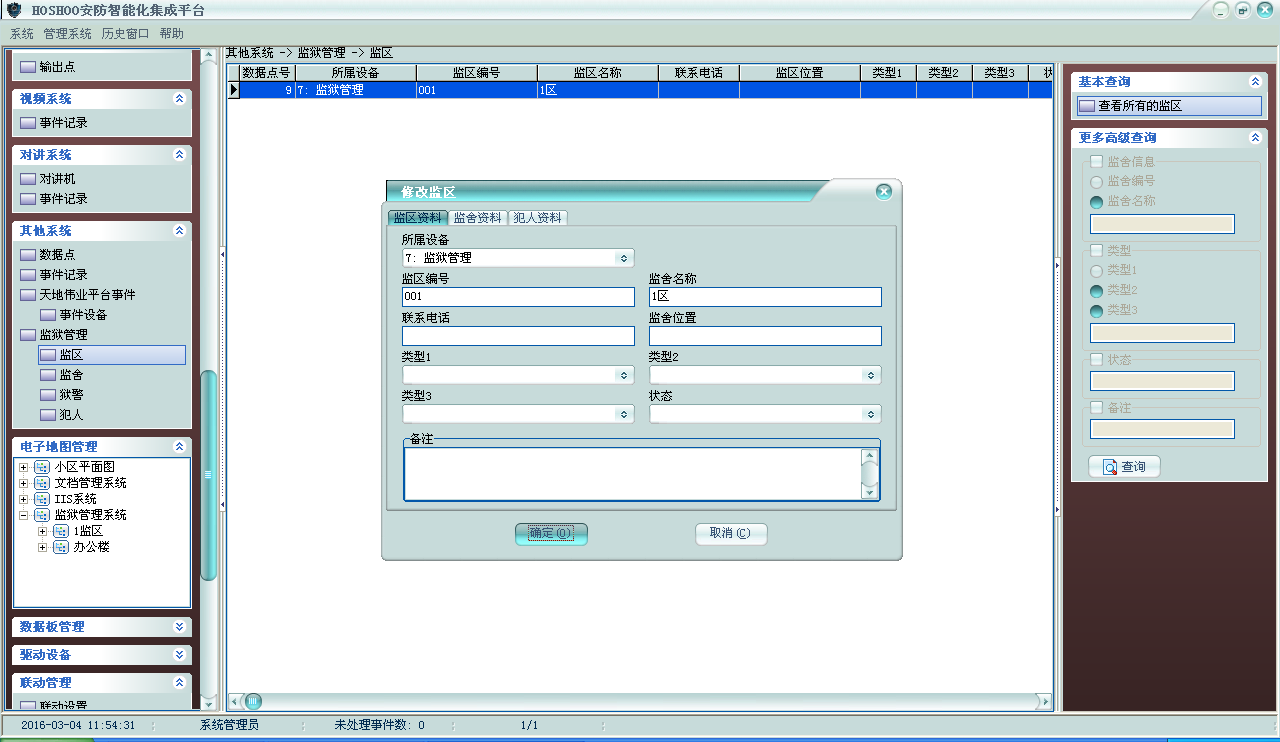Open the 对讲机 item in sidebar
Image resolution: width=1280 pixels, height=742 pixels.
click(x=57, y=179)
